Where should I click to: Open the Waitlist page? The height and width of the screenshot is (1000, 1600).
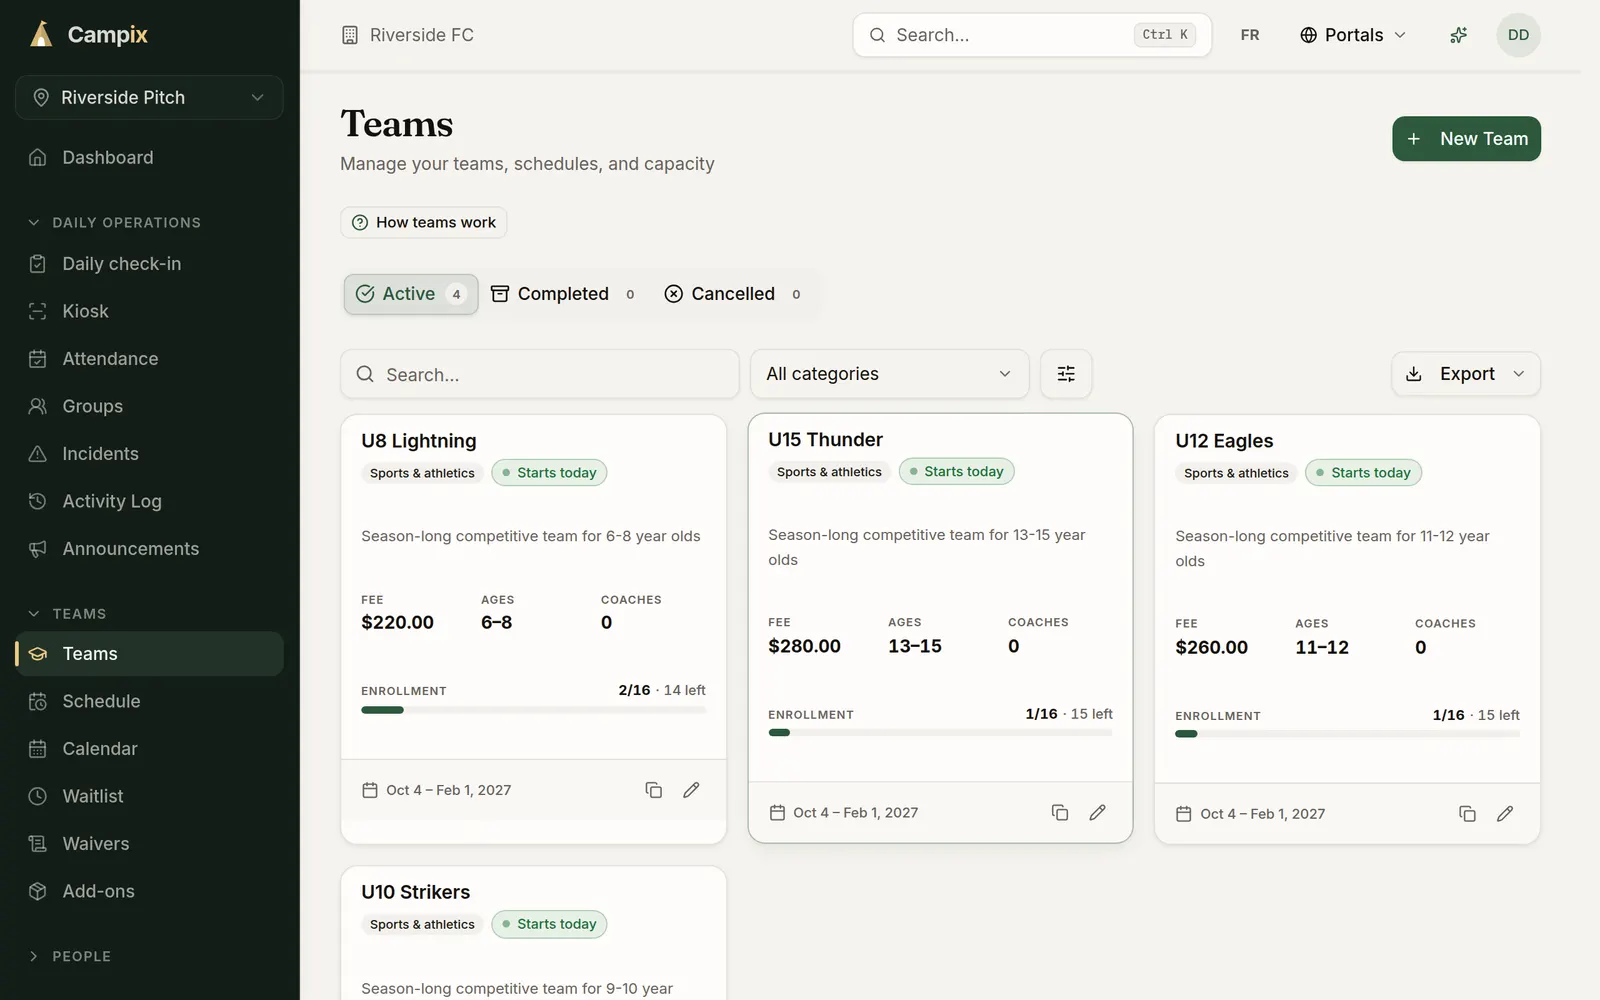coord(150,796)
